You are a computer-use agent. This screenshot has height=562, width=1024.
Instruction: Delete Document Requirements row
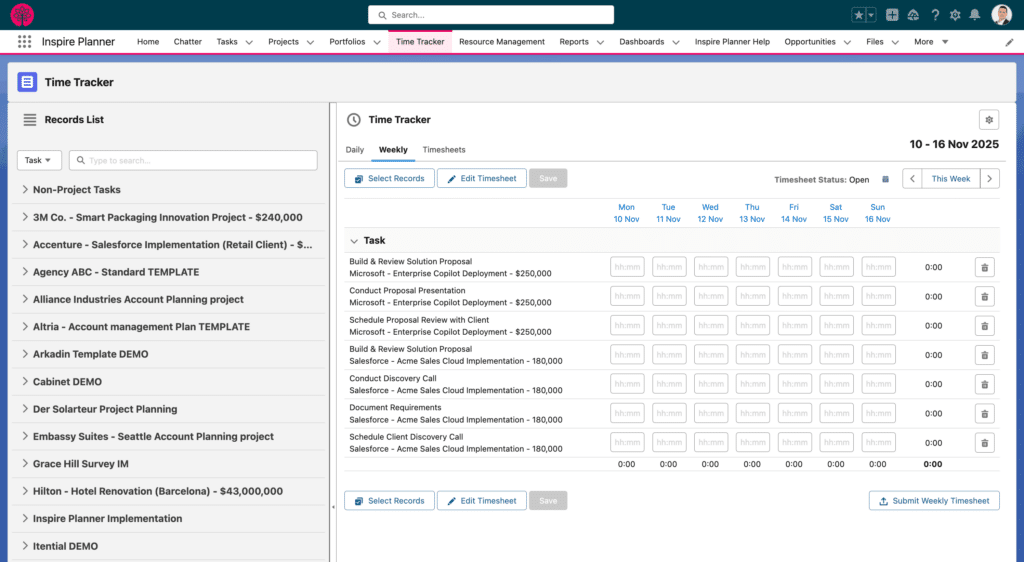[984, 414]
